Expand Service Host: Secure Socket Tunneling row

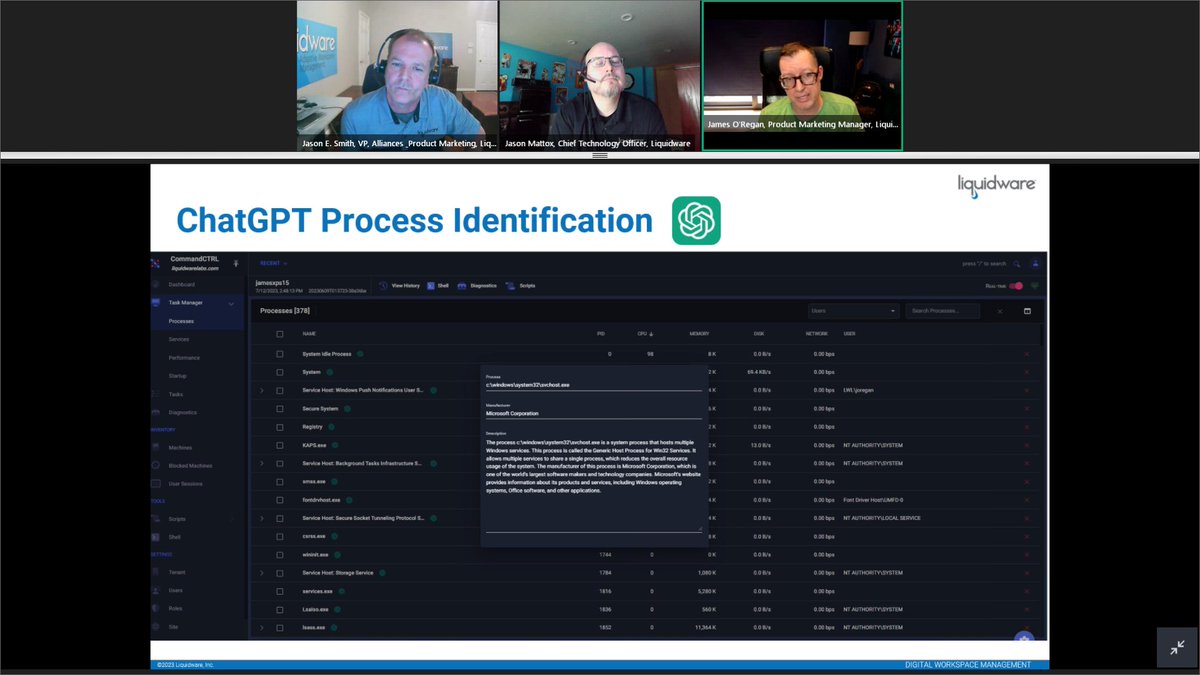pos(262,518)
